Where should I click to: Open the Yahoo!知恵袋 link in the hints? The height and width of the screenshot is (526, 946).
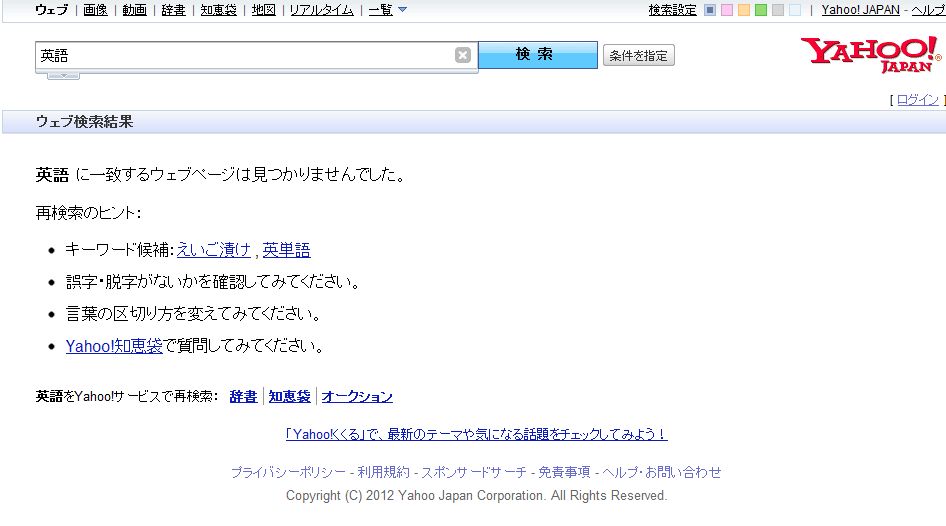[114, 346]
